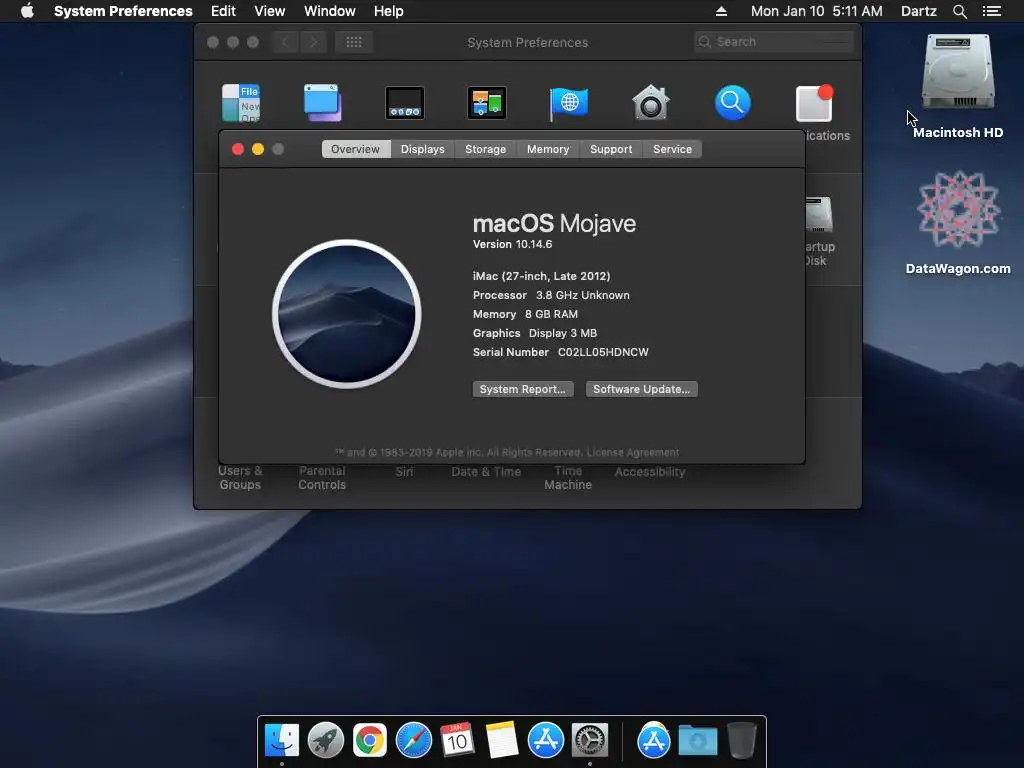This screenshot has height=768, width=1024.
Task: Open the Notifications preferences icon
Action: (814, 103)
